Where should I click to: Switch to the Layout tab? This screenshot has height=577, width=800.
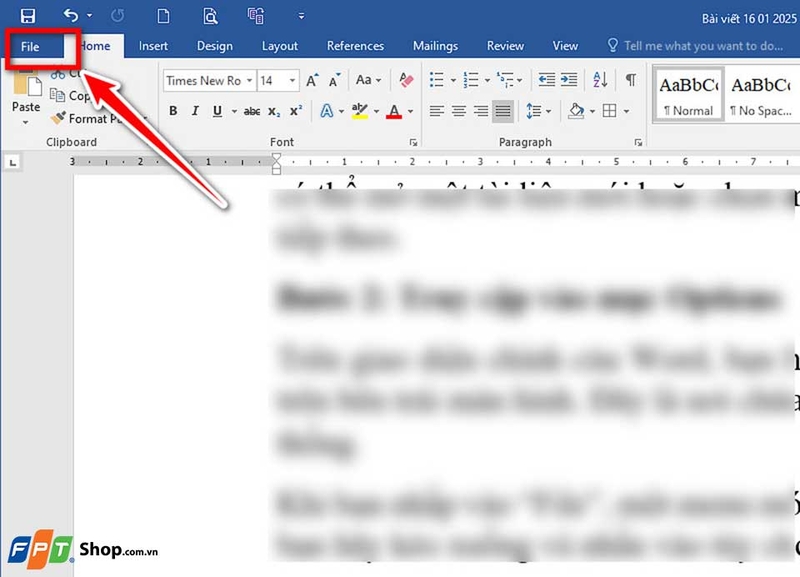280,46
